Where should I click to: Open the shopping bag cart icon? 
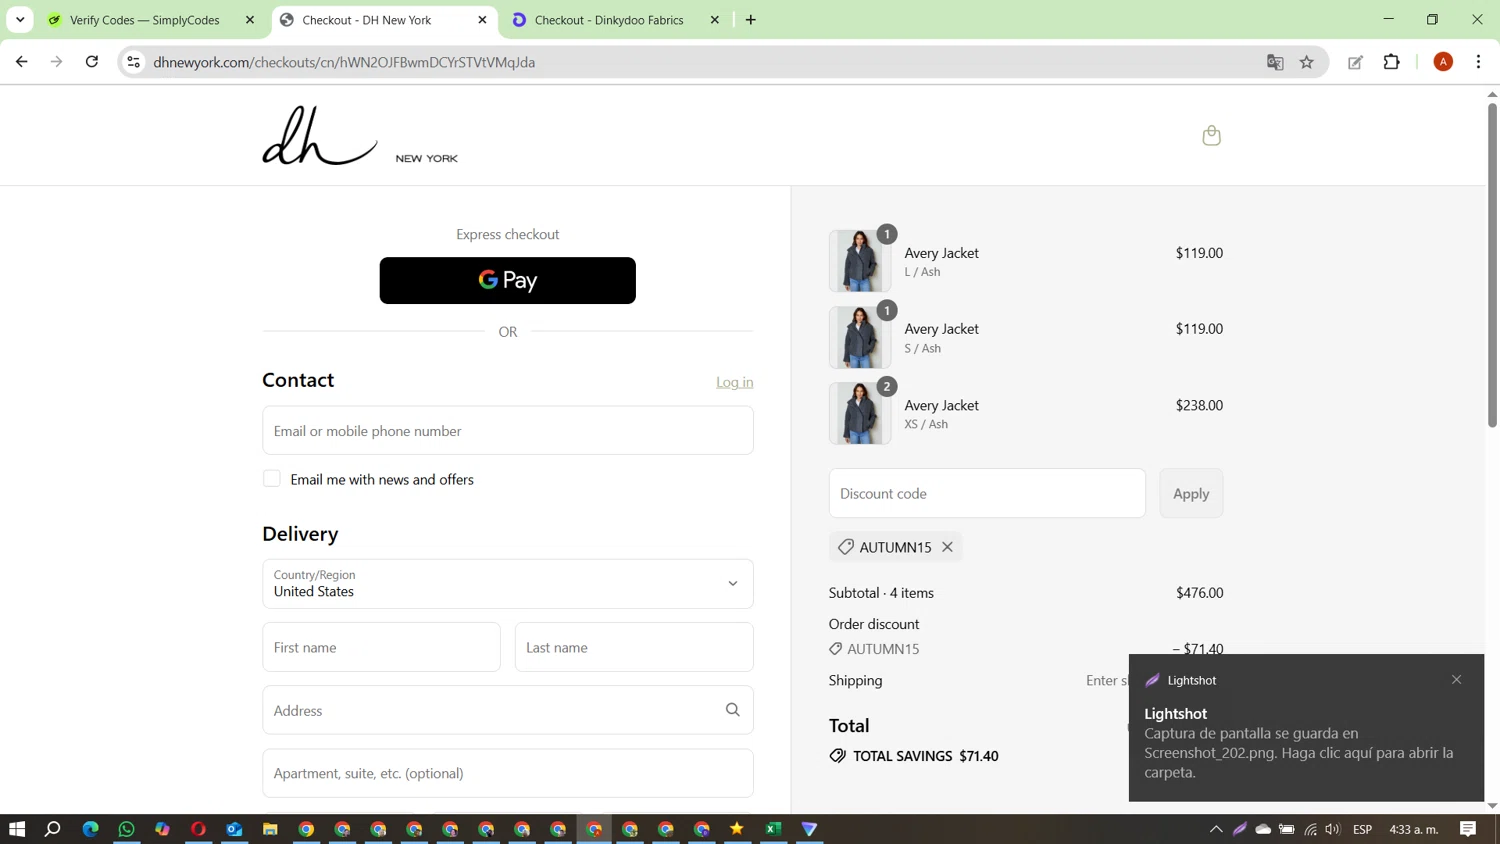click(x=1211, y=135)
